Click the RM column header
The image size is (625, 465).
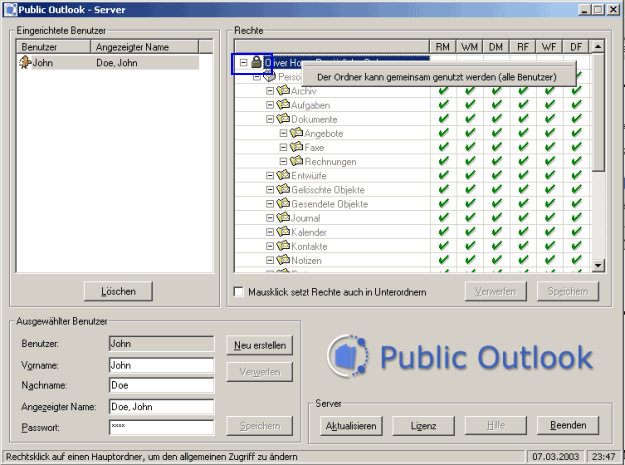443,47
